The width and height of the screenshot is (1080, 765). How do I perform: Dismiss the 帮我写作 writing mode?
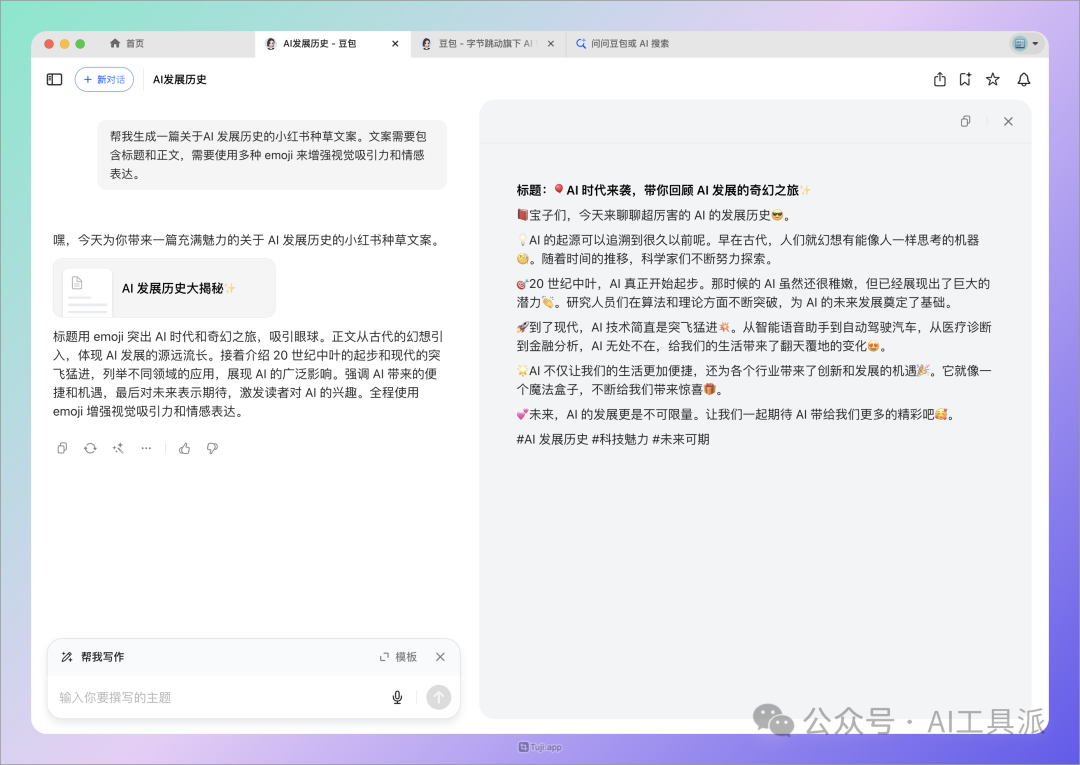click(x=440, y=657)
